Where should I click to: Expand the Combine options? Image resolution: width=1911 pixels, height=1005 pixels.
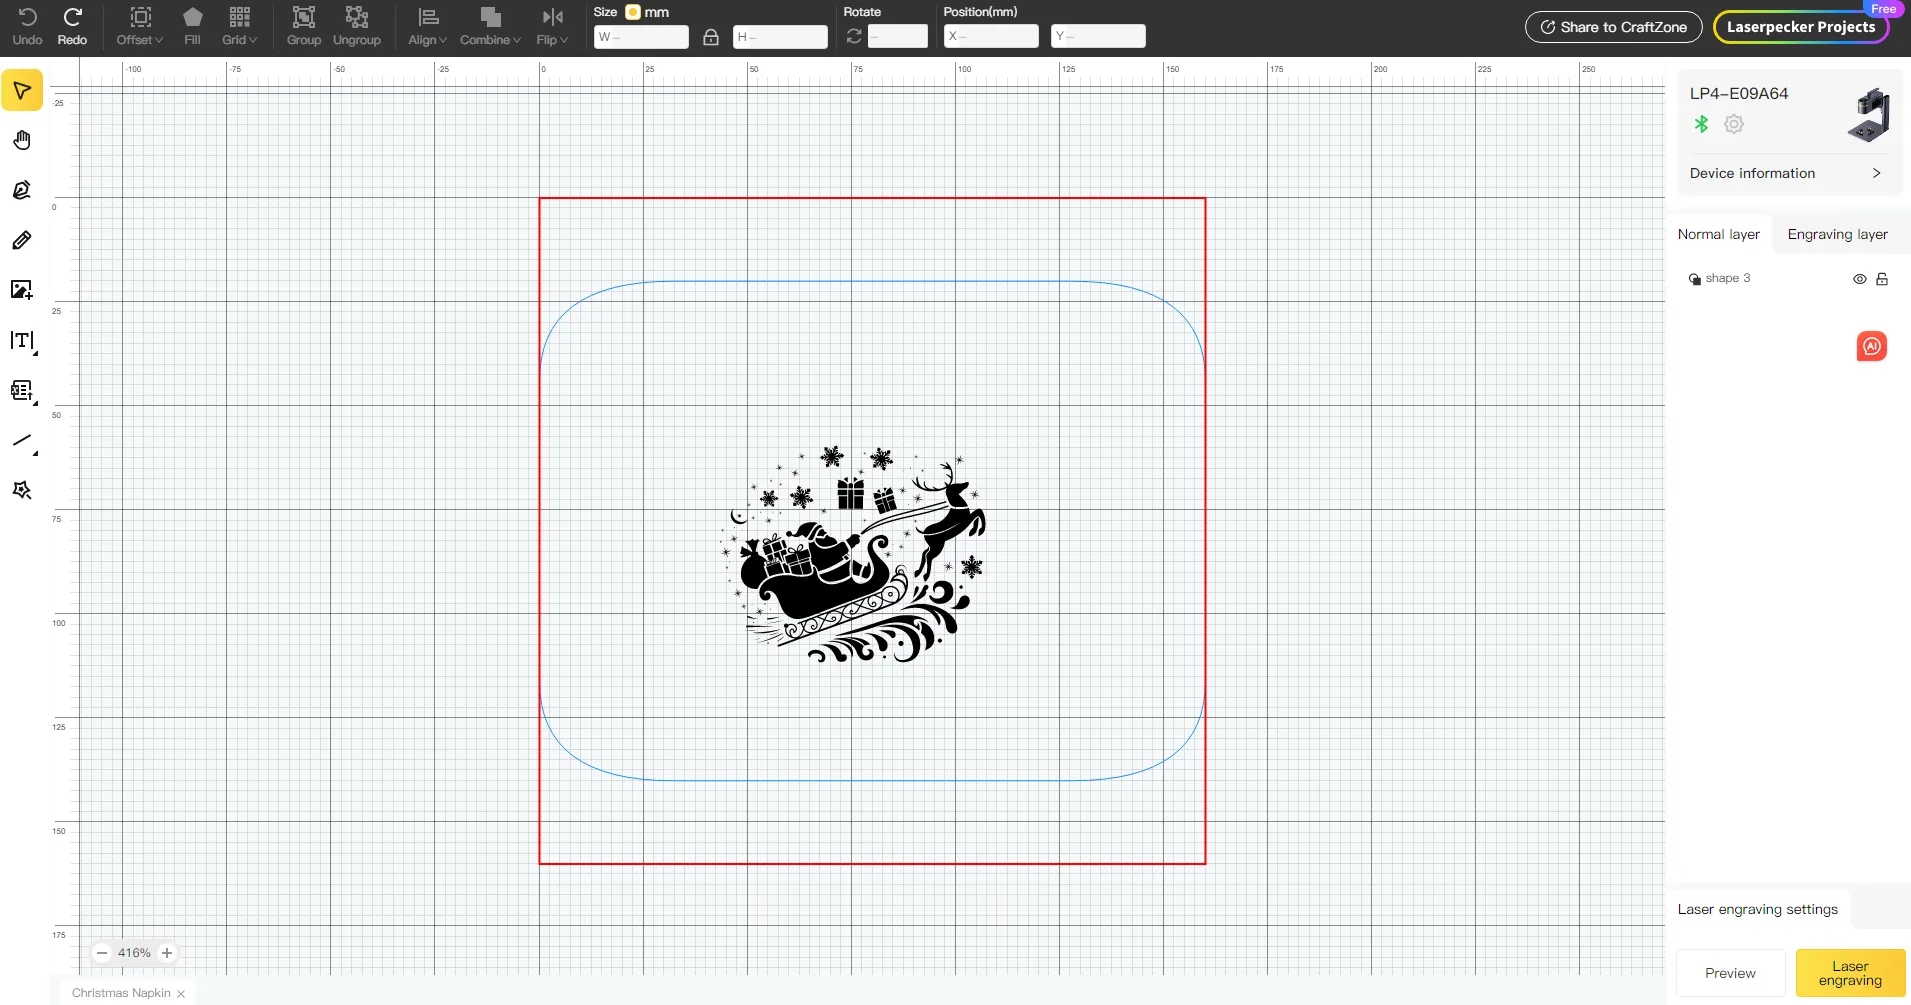(x=490, y=26)
